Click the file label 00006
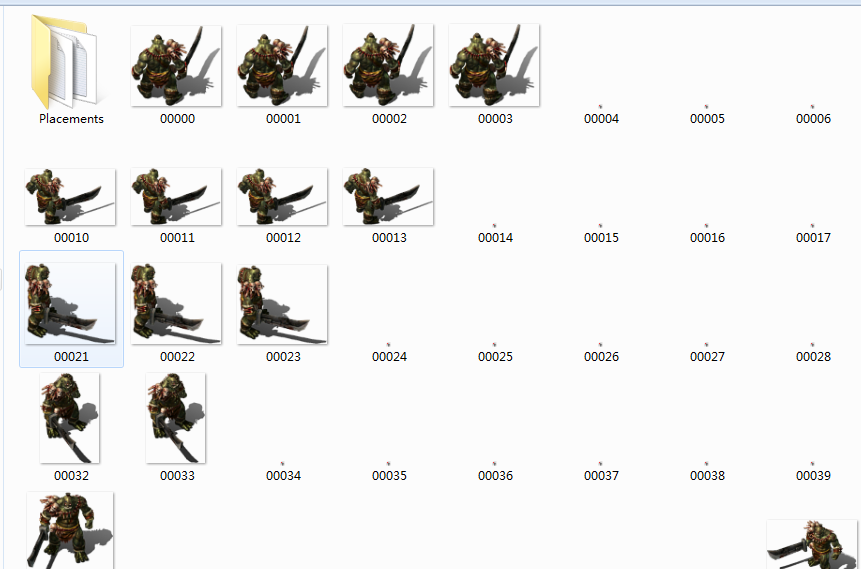 (x=813, y=119)
